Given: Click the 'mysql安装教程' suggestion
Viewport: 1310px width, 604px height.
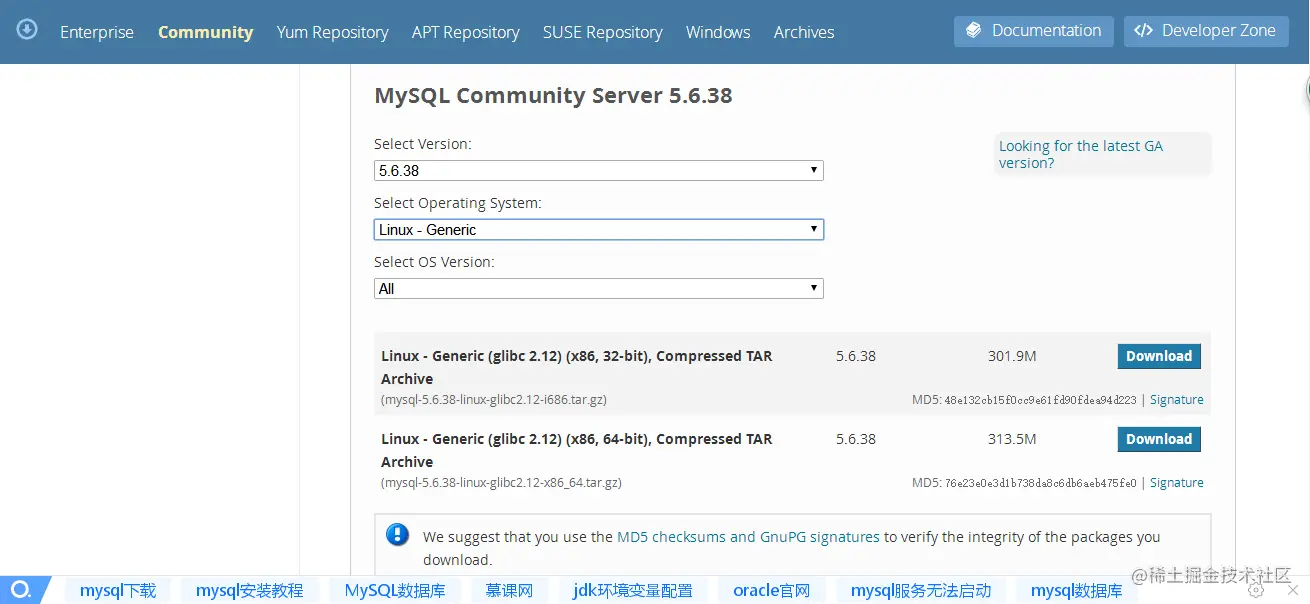Looking at the screenshot, I should tap(249, 590).
